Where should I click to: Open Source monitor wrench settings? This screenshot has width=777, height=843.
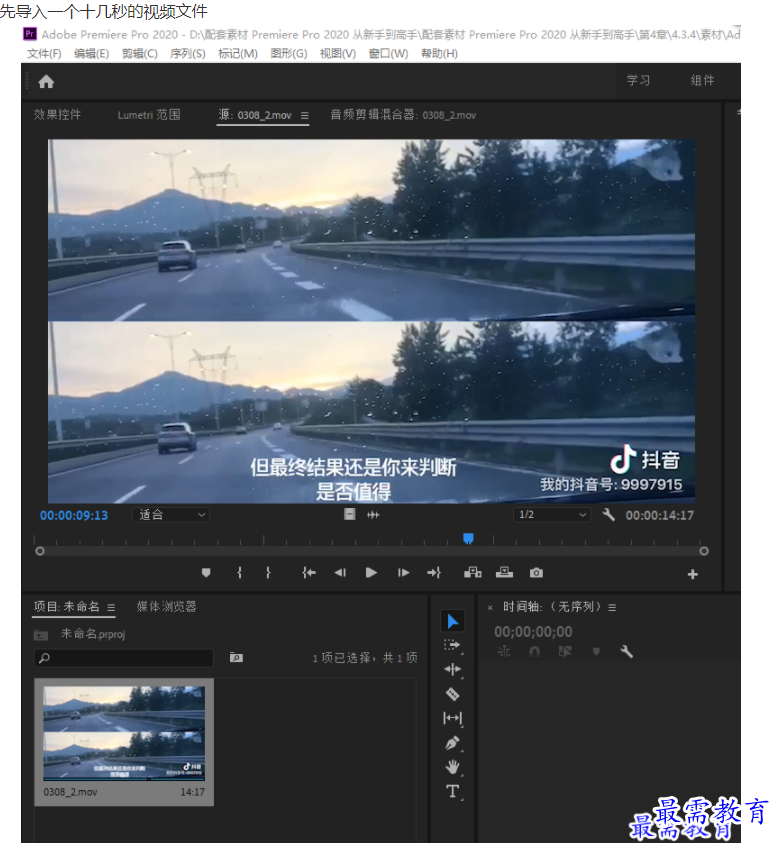(x=608, y=515)
